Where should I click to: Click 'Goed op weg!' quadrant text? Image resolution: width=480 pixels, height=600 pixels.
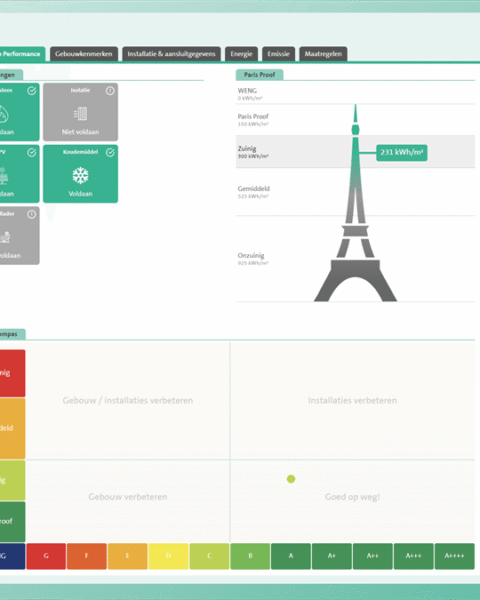[x=352, y=497]
